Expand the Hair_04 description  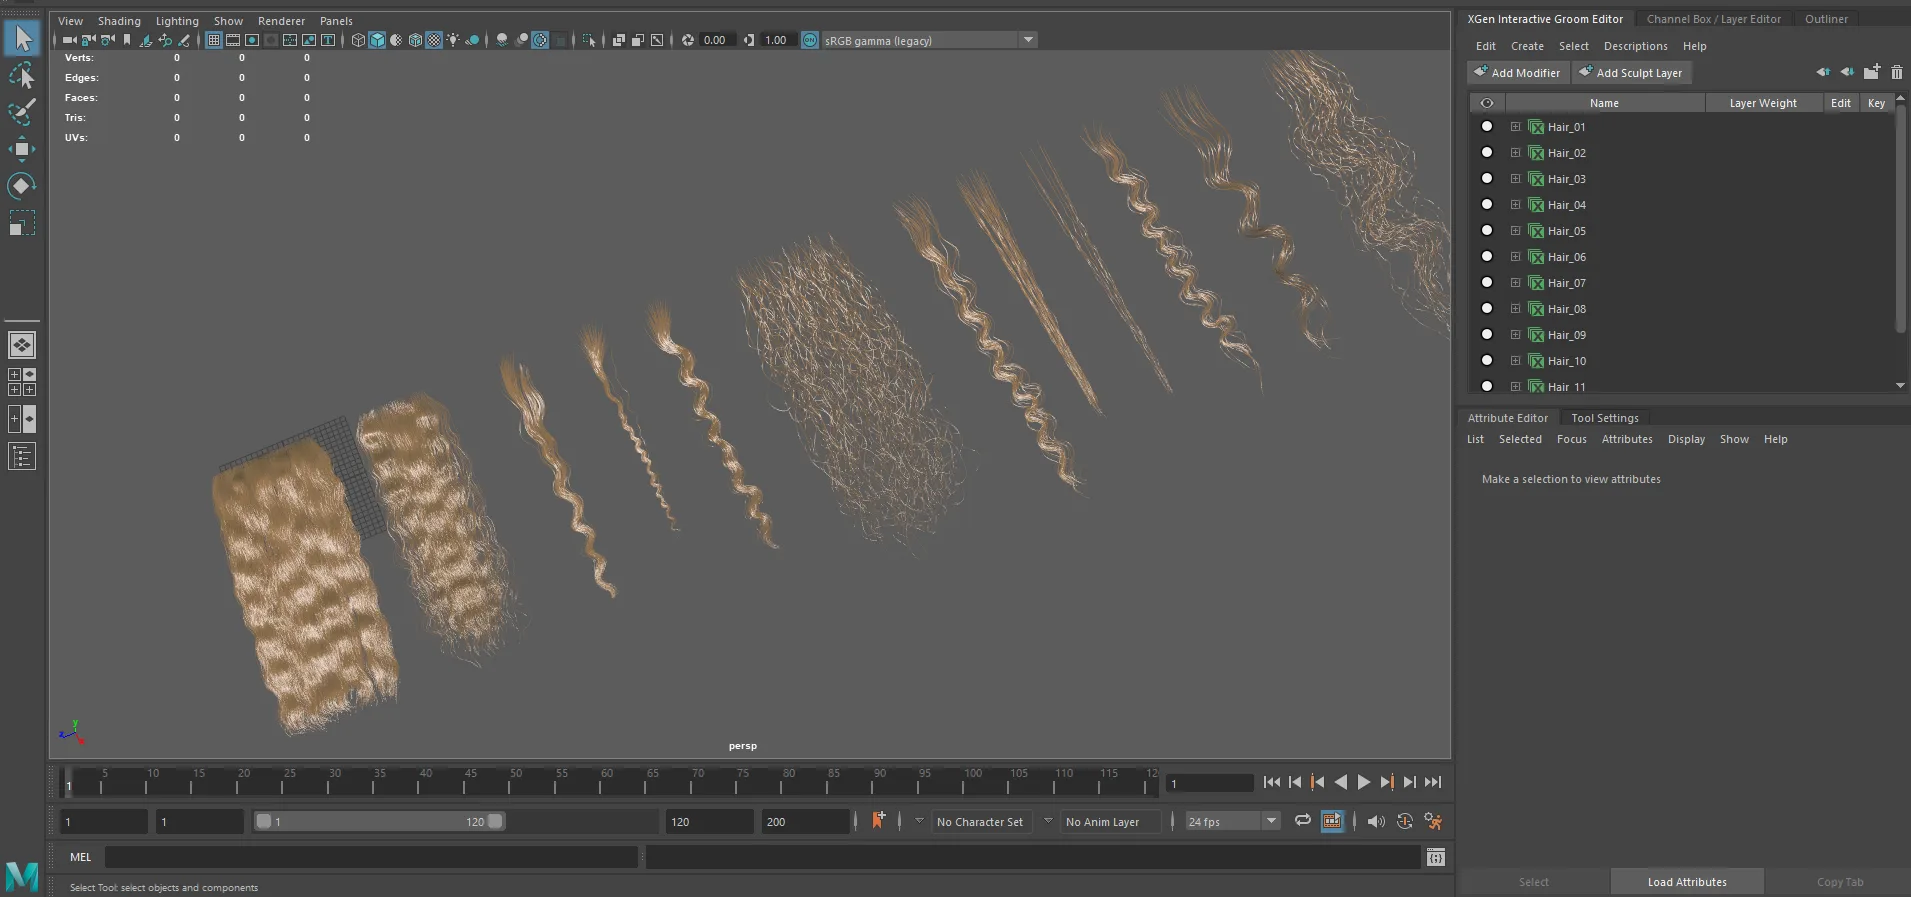click(x=1515, y=205)
